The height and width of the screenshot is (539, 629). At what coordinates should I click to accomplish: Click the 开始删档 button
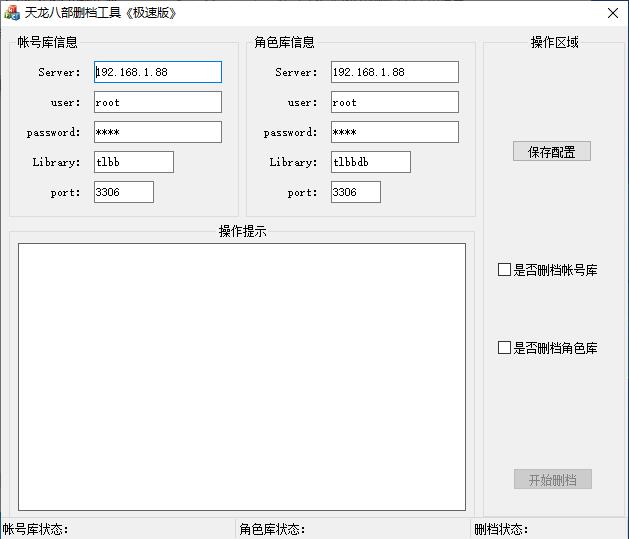pyautogui.click(x=552, y=480)
